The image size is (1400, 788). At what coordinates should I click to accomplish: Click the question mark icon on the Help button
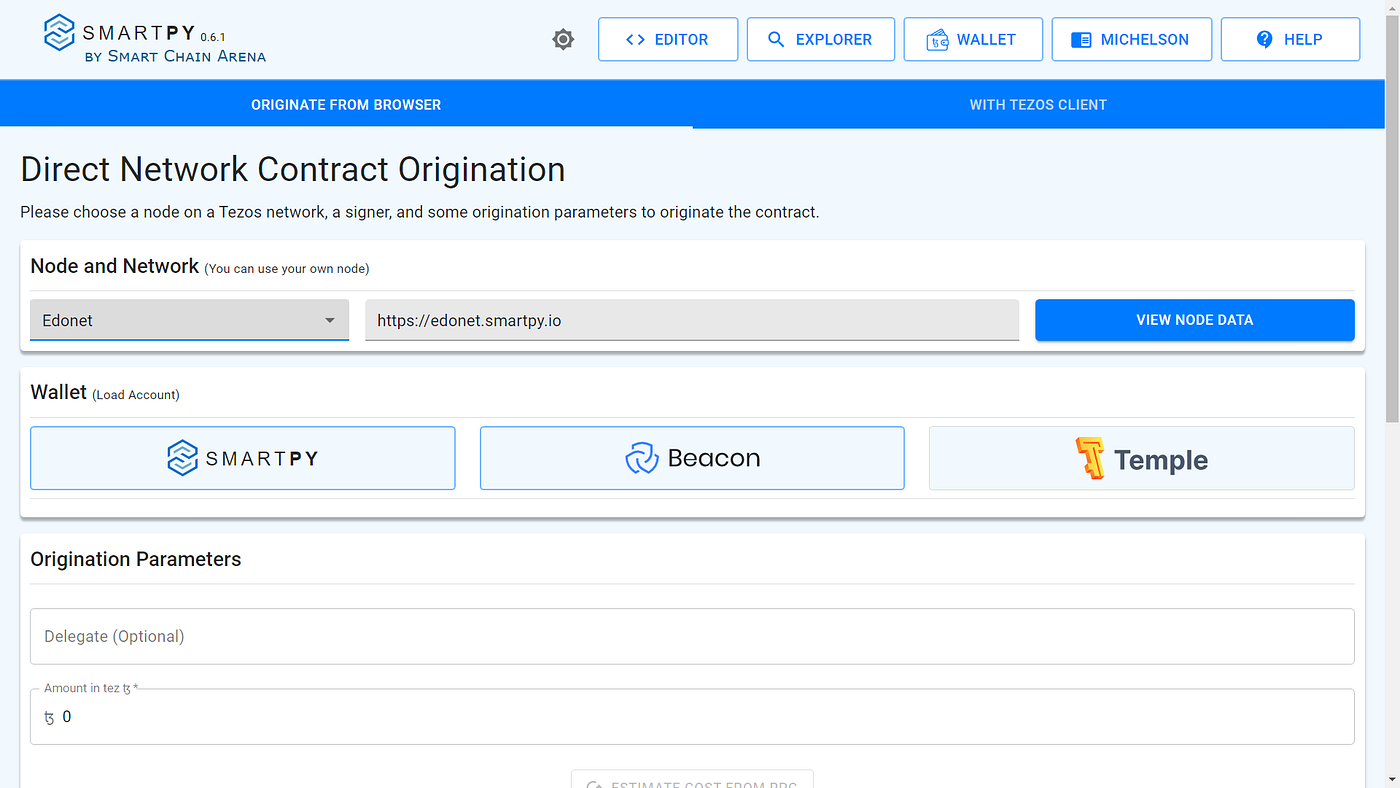(1263, 39)
